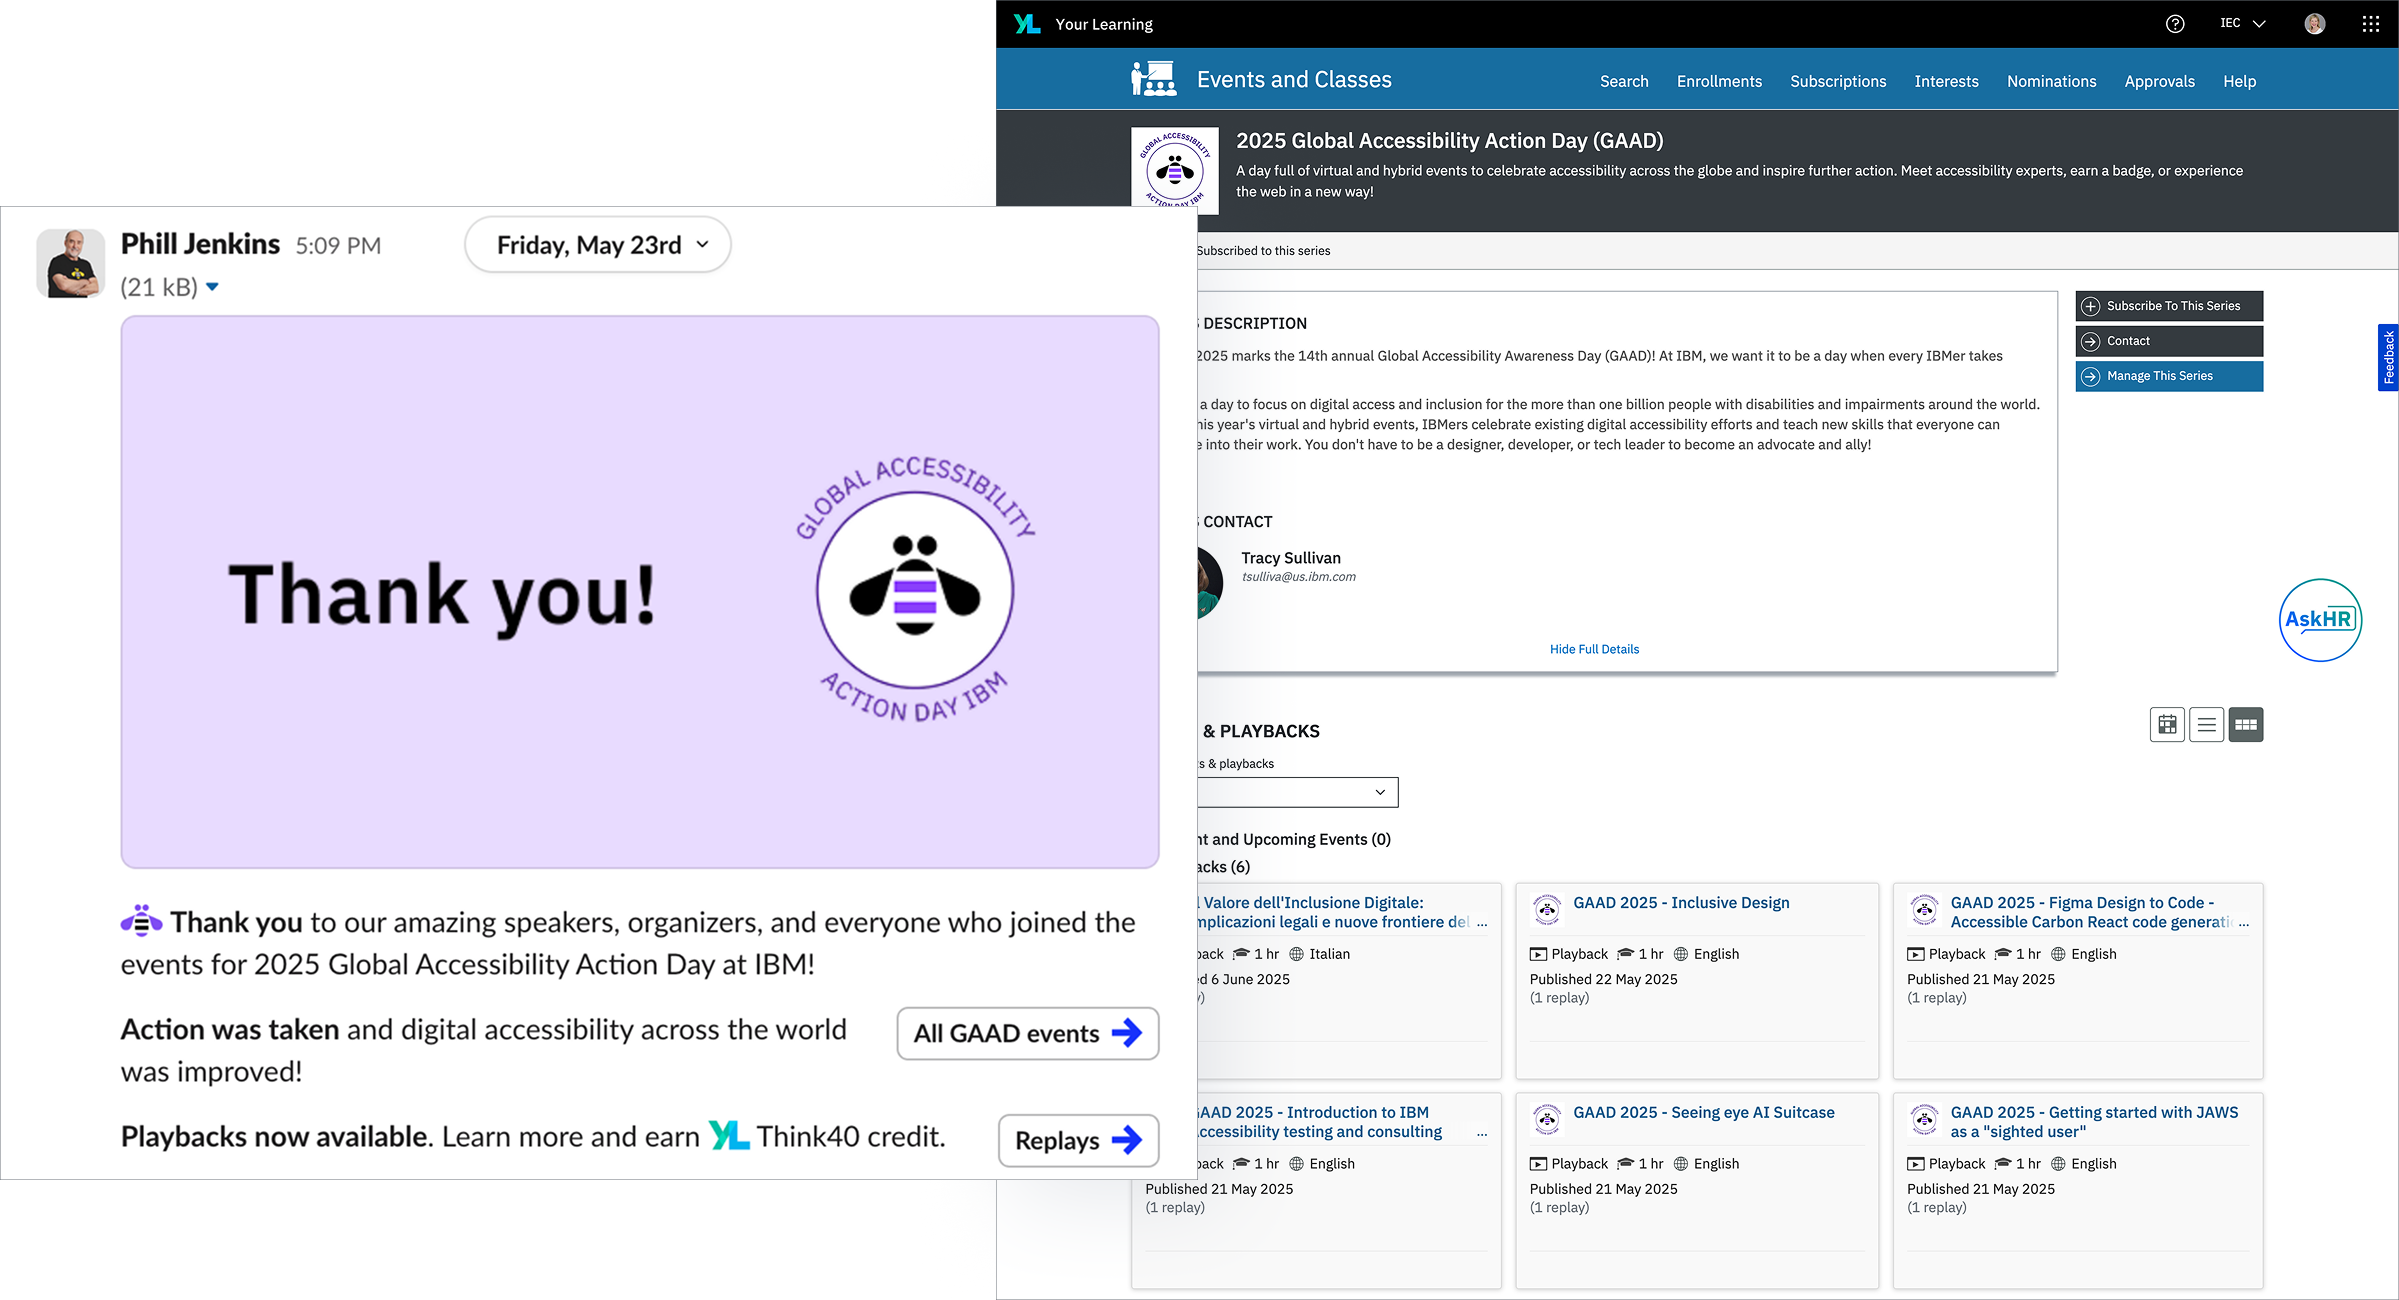Viewport: 2399px width, 1300px height.
Task: Go to Approvals
Action: pos(2159,81)
